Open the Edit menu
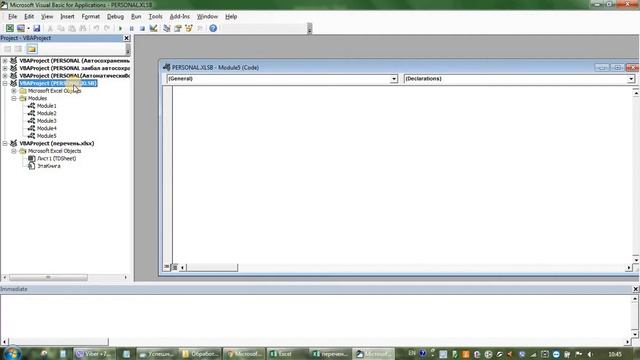The width and height of the screenshot is (640, 360). click(x=29, y=16)
